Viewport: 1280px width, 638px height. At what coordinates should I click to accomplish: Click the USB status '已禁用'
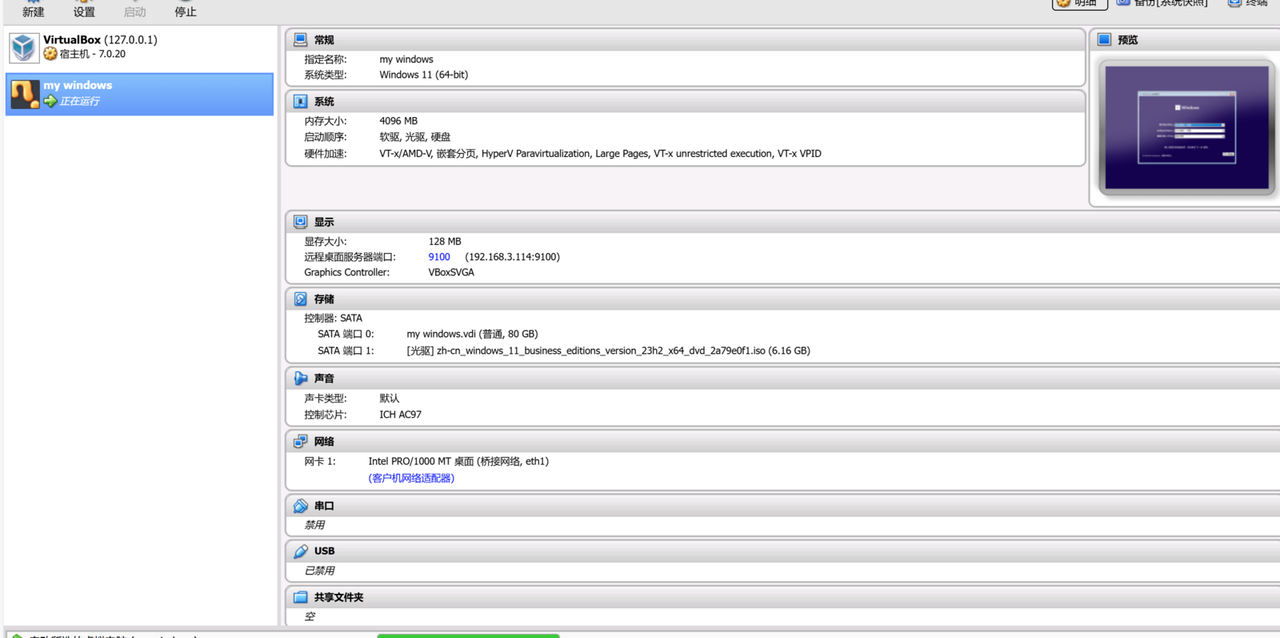point(319,571)
